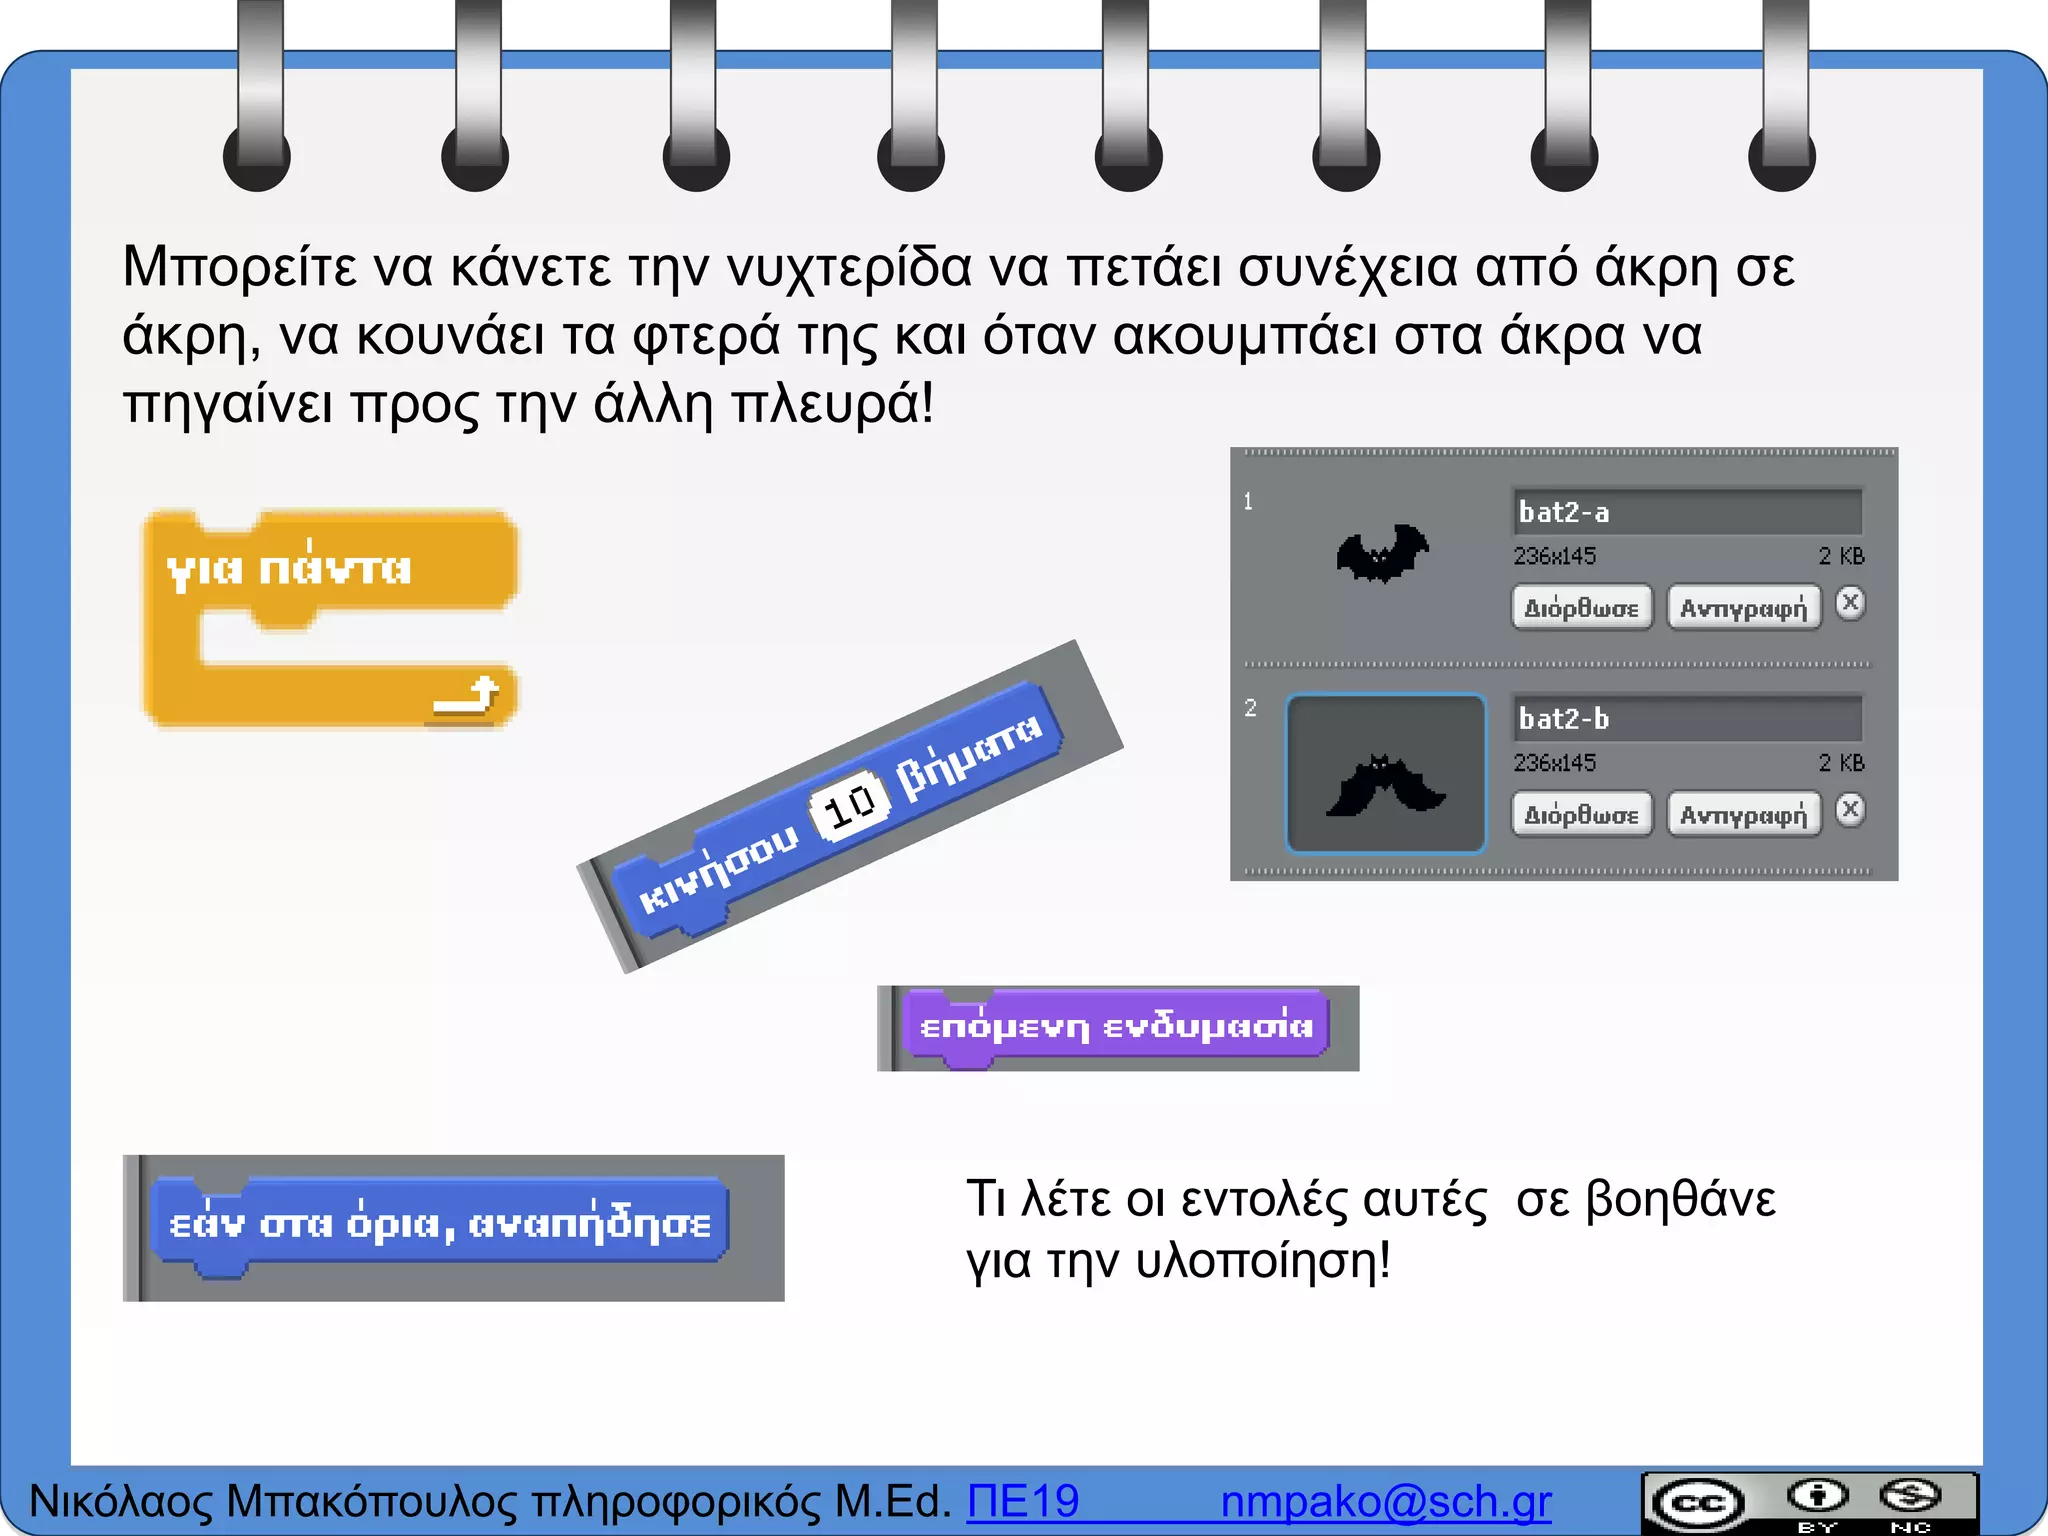This screenshot has height=1536, width=2048.
Task: Delete the bat2-a costume with its X
Action: (1850, 603)
